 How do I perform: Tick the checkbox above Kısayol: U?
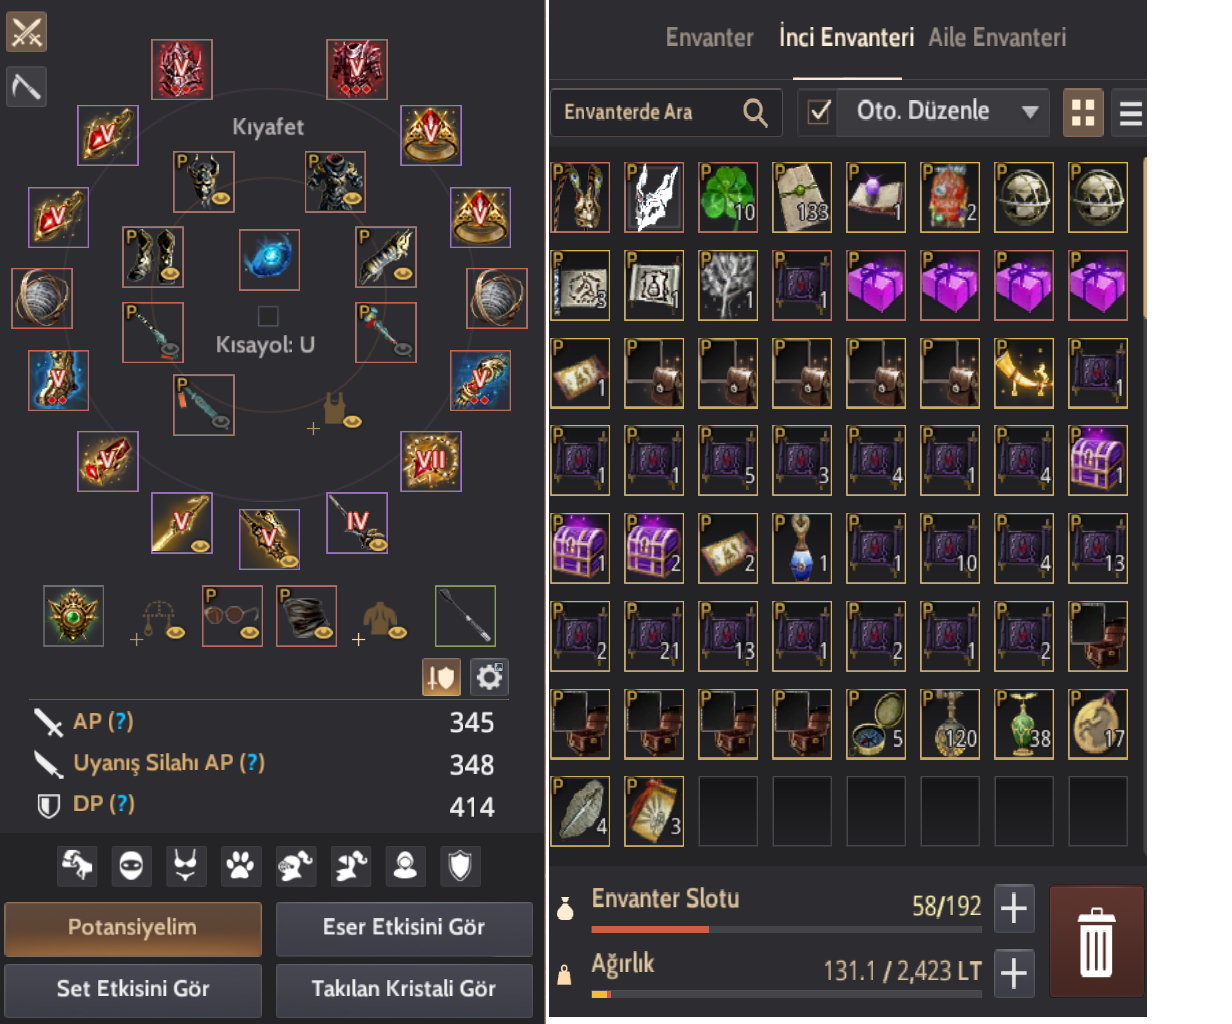tap(268, 316)
